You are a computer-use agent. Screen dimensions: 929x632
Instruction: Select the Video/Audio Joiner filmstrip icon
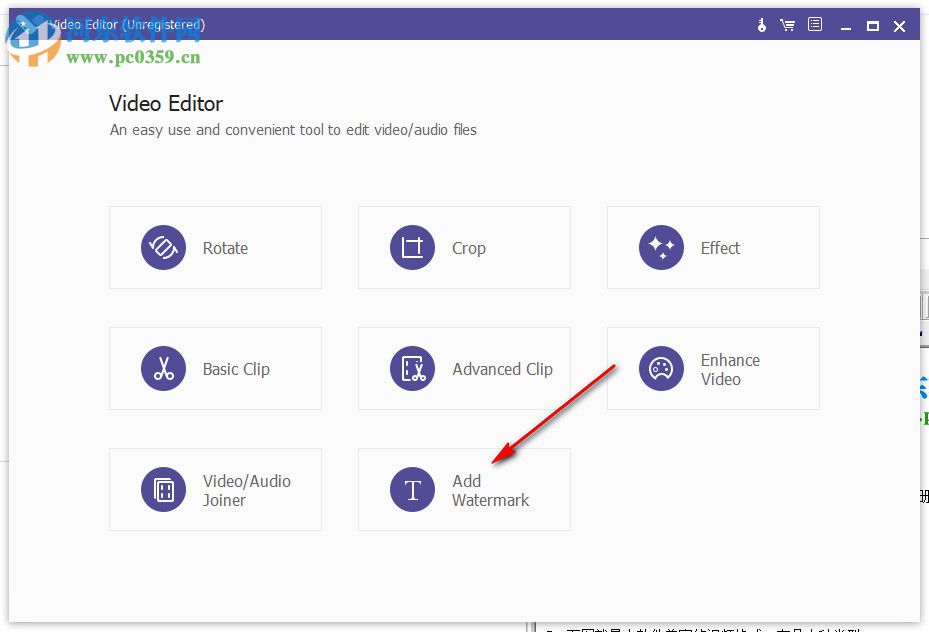click(163, 489)
